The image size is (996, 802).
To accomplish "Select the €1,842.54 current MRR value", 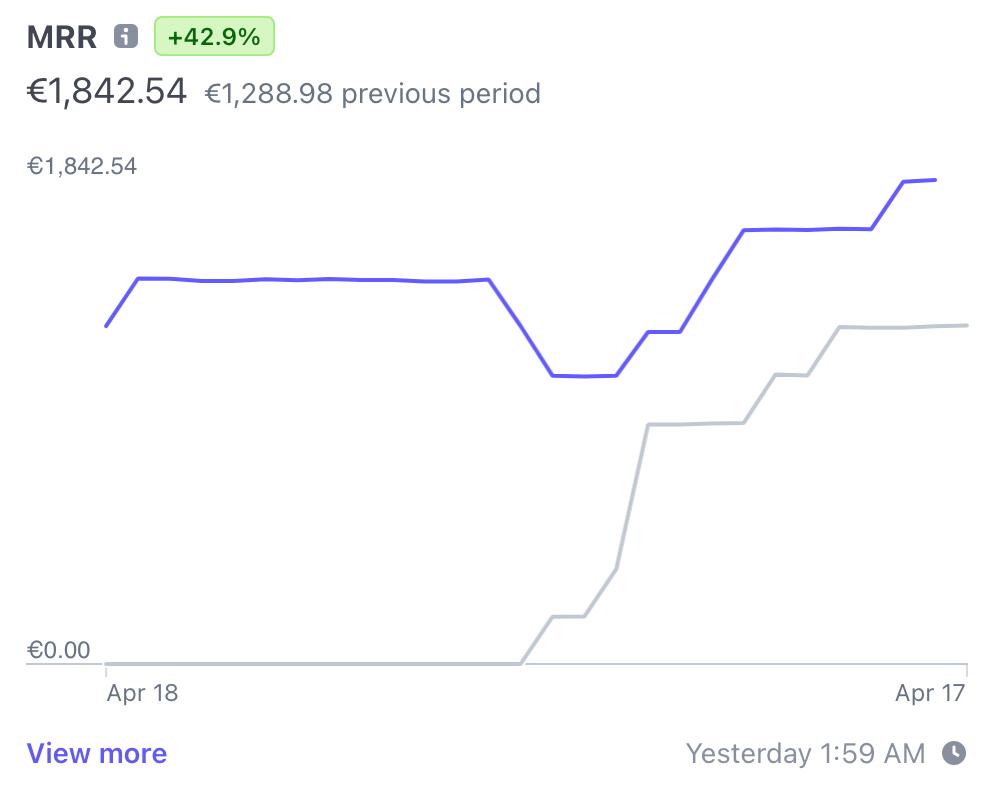I will (107, 92).
